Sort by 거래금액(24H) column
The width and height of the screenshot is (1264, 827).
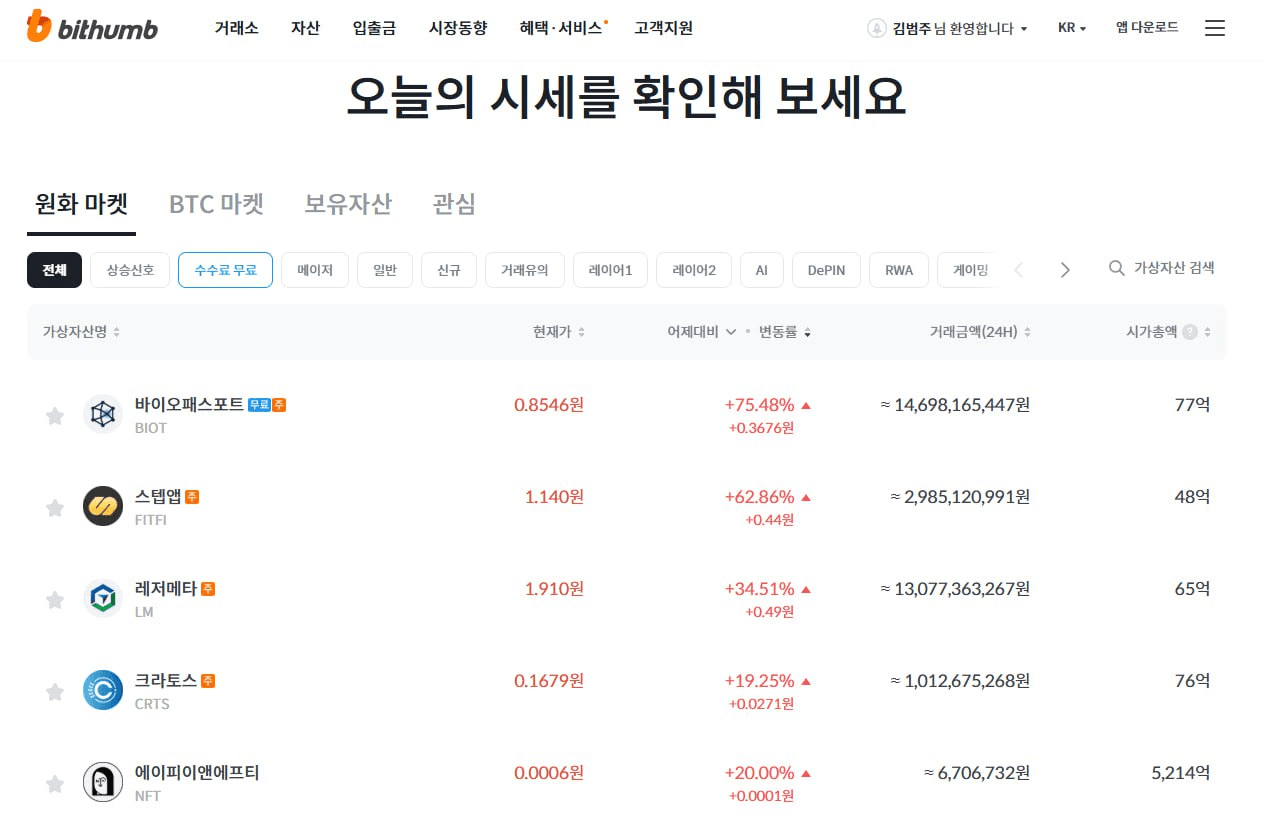click(980, 332)
